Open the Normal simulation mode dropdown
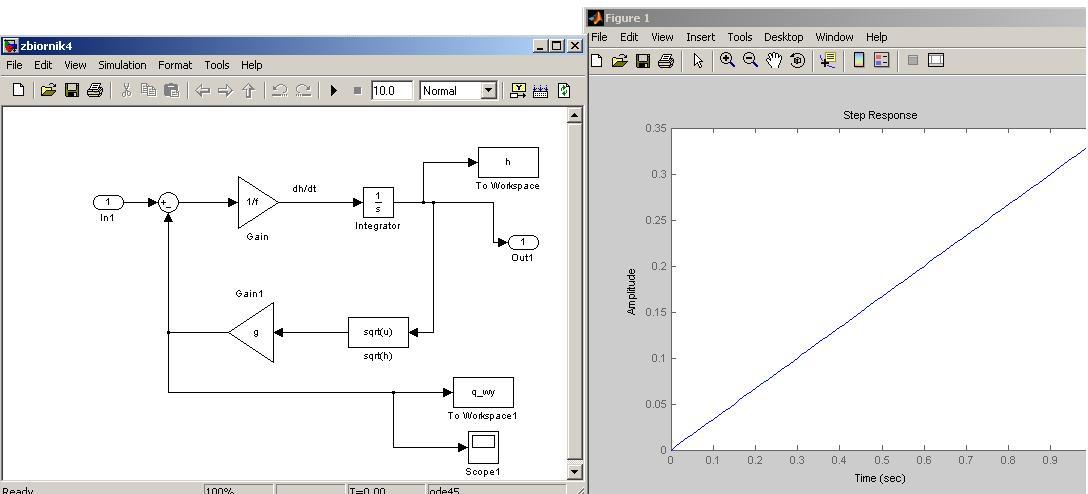This screenshot has height=494, width=1088. pyautogui.click(x=489, y=91)
